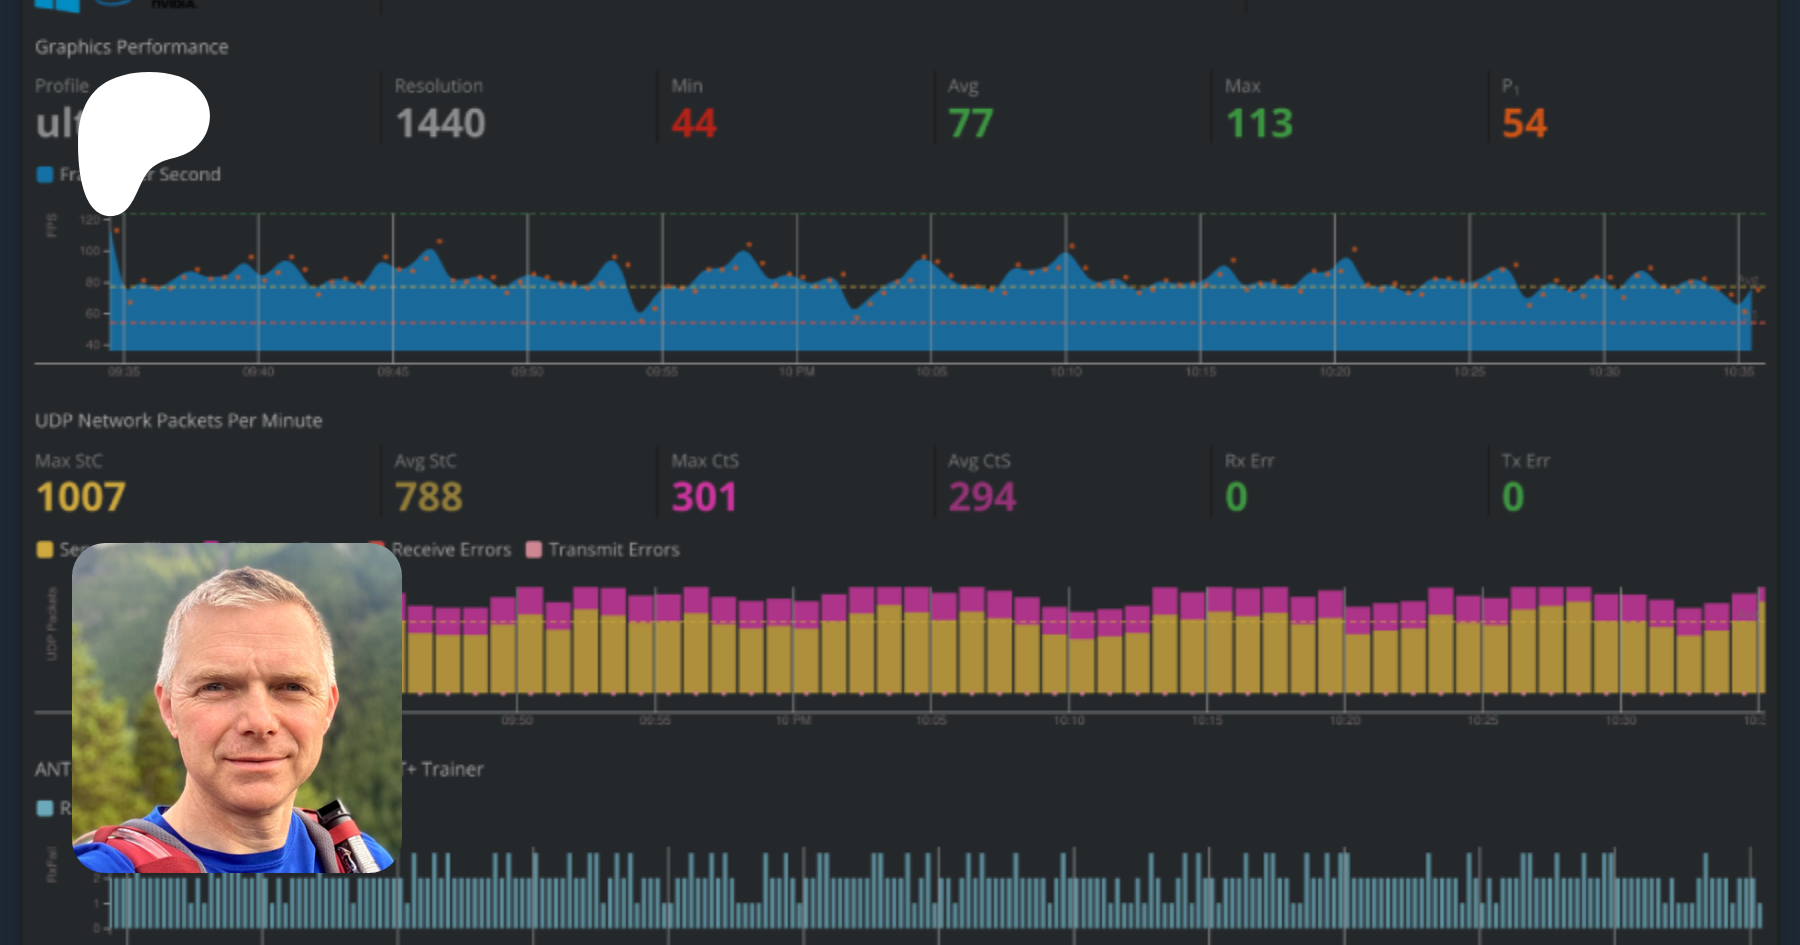This screenshot has width=1800, height=945.
Task: Click the Avg StC value 788
Action: tap(429, 497)
